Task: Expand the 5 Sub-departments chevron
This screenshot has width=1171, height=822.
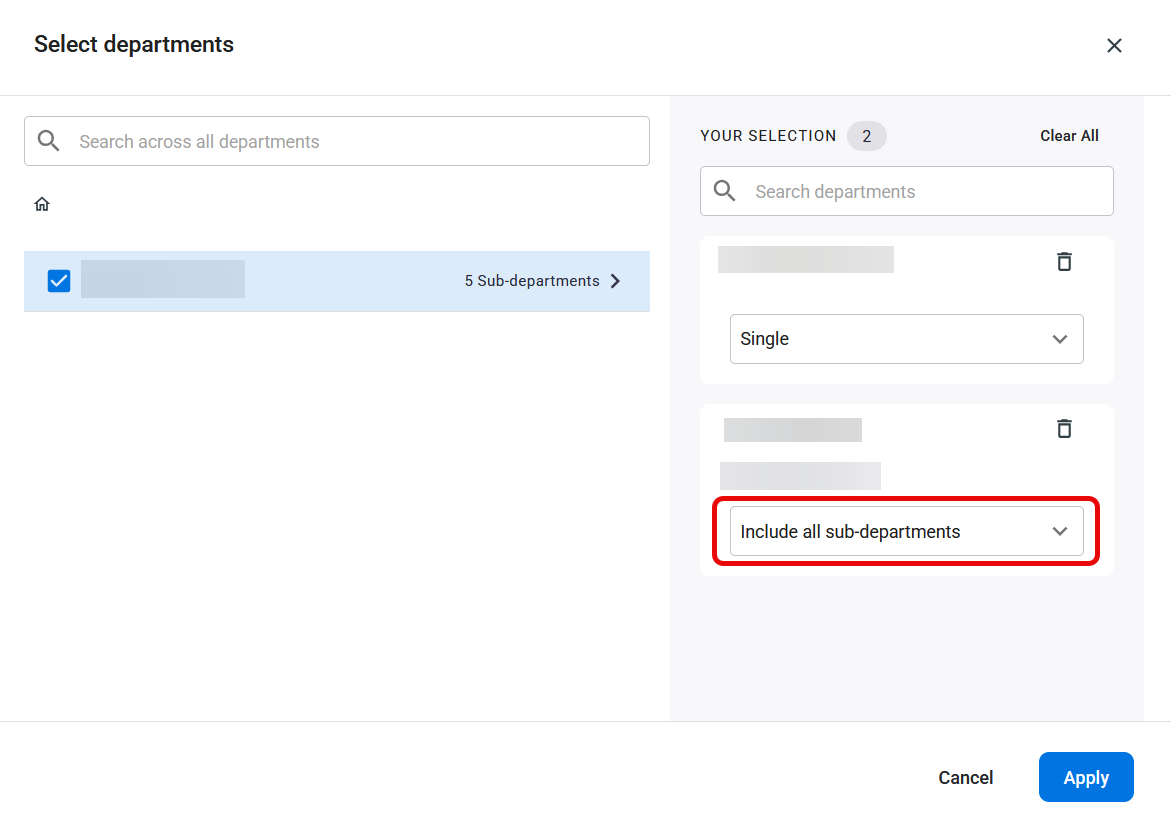Action: [615, 281]
